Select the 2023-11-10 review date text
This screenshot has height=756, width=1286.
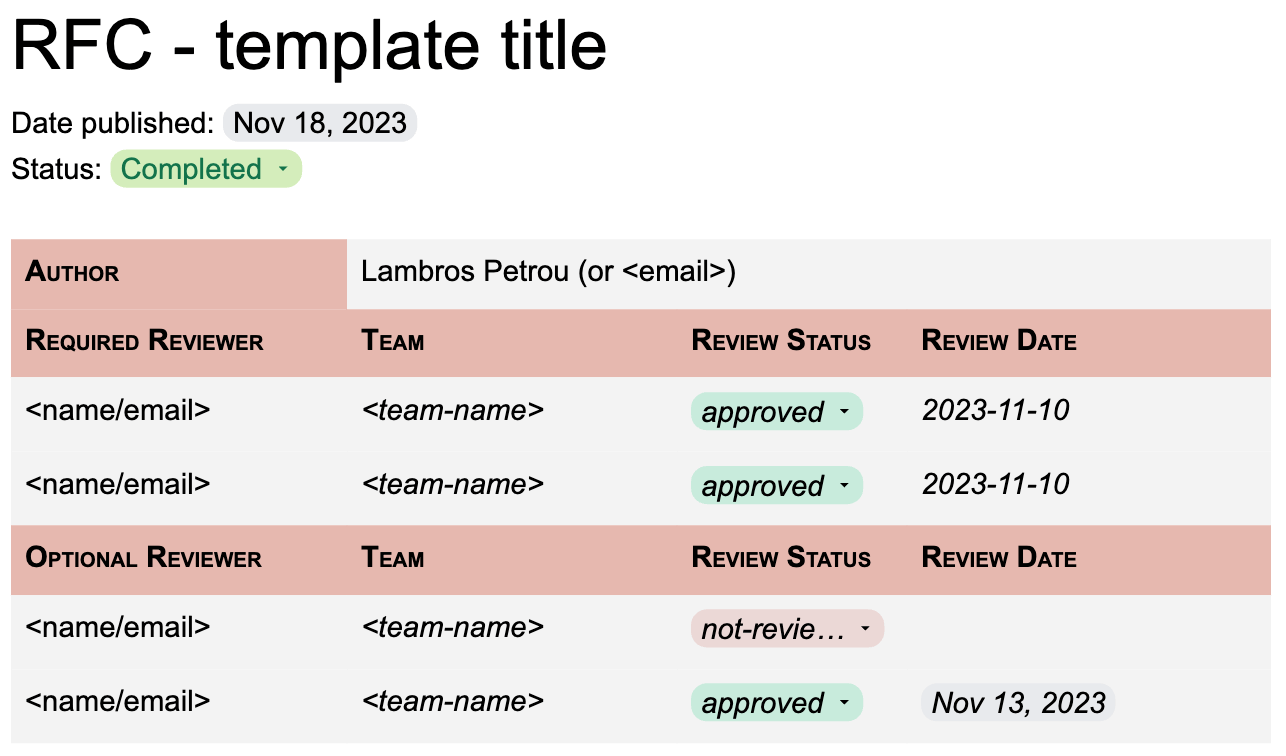coord(995,410)
